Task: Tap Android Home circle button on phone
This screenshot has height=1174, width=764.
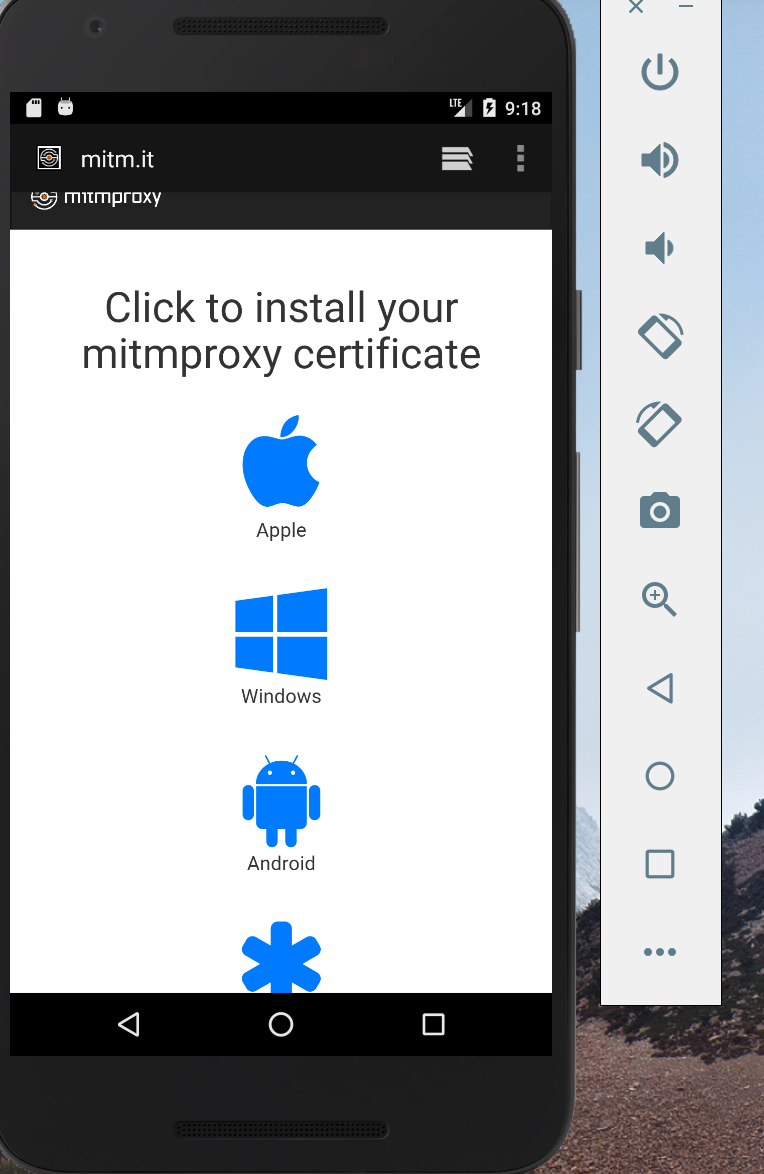Action: pyautogui.click(x=281, y=1024)
